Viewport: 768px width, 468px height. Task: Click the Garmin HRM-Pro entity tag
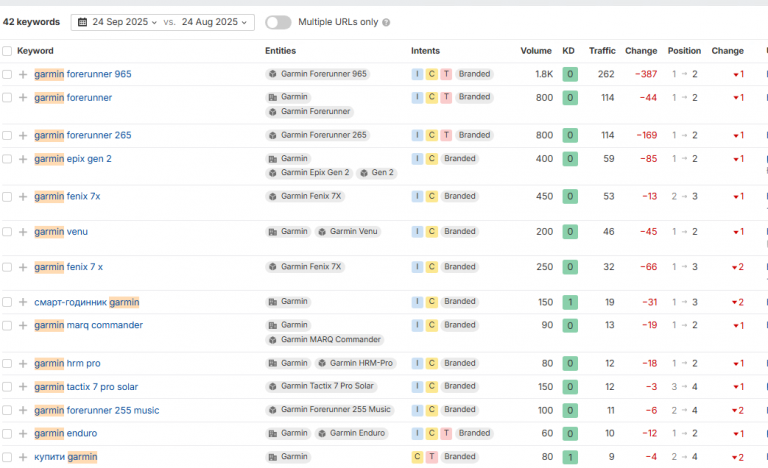coord(355,363)
